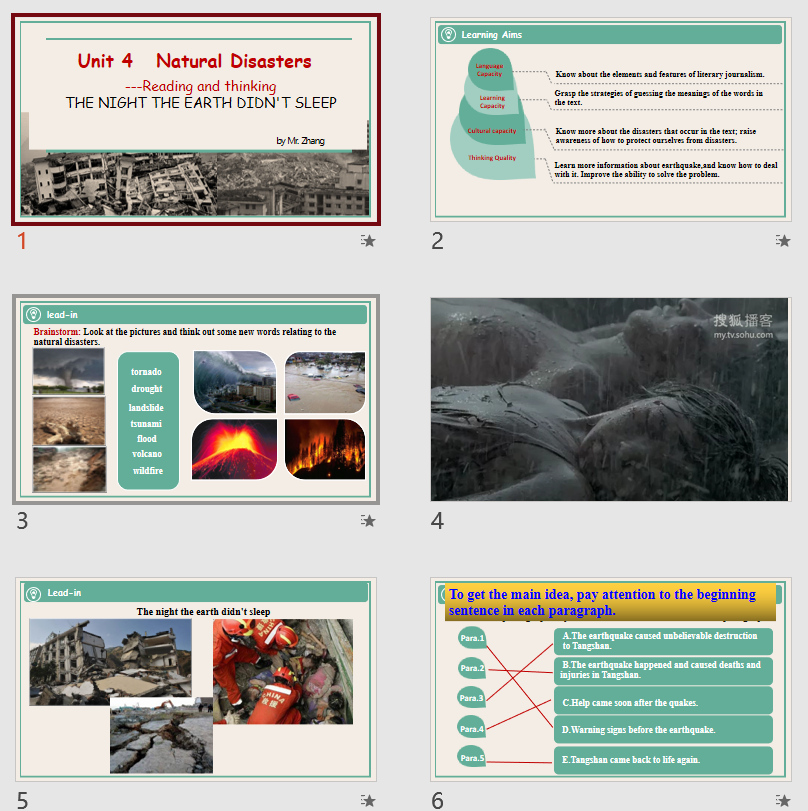Click the green word list box with tornado

[x=148, y=420]
